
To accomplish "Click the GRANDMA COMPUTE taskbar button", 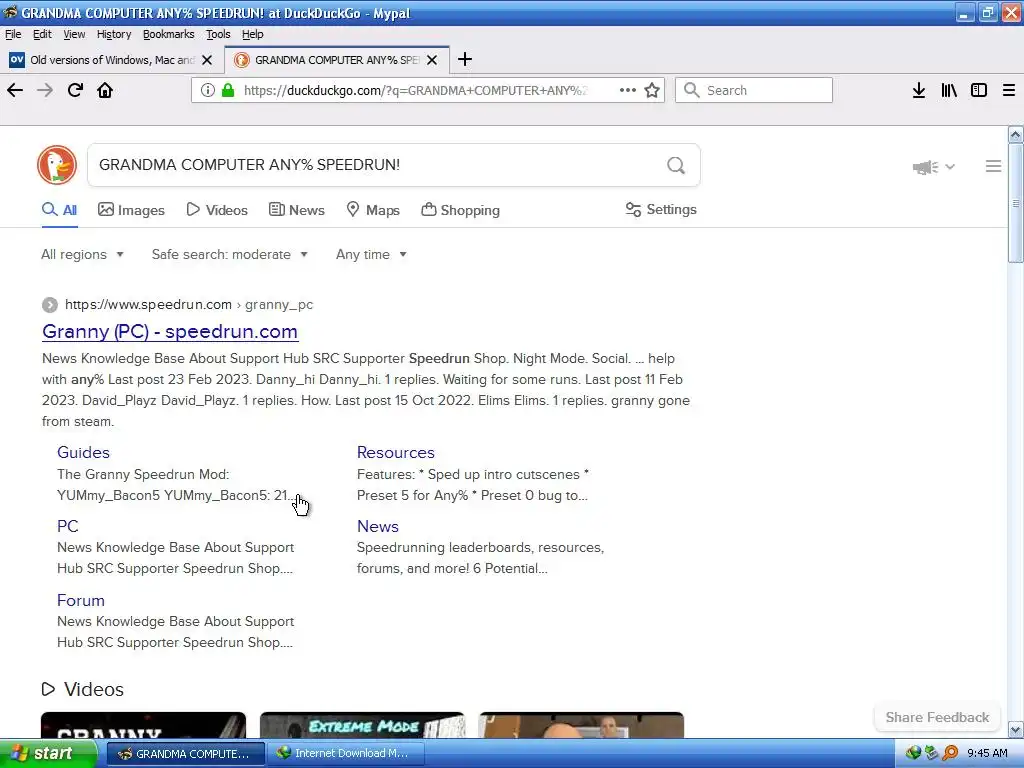I will (185, 754).
